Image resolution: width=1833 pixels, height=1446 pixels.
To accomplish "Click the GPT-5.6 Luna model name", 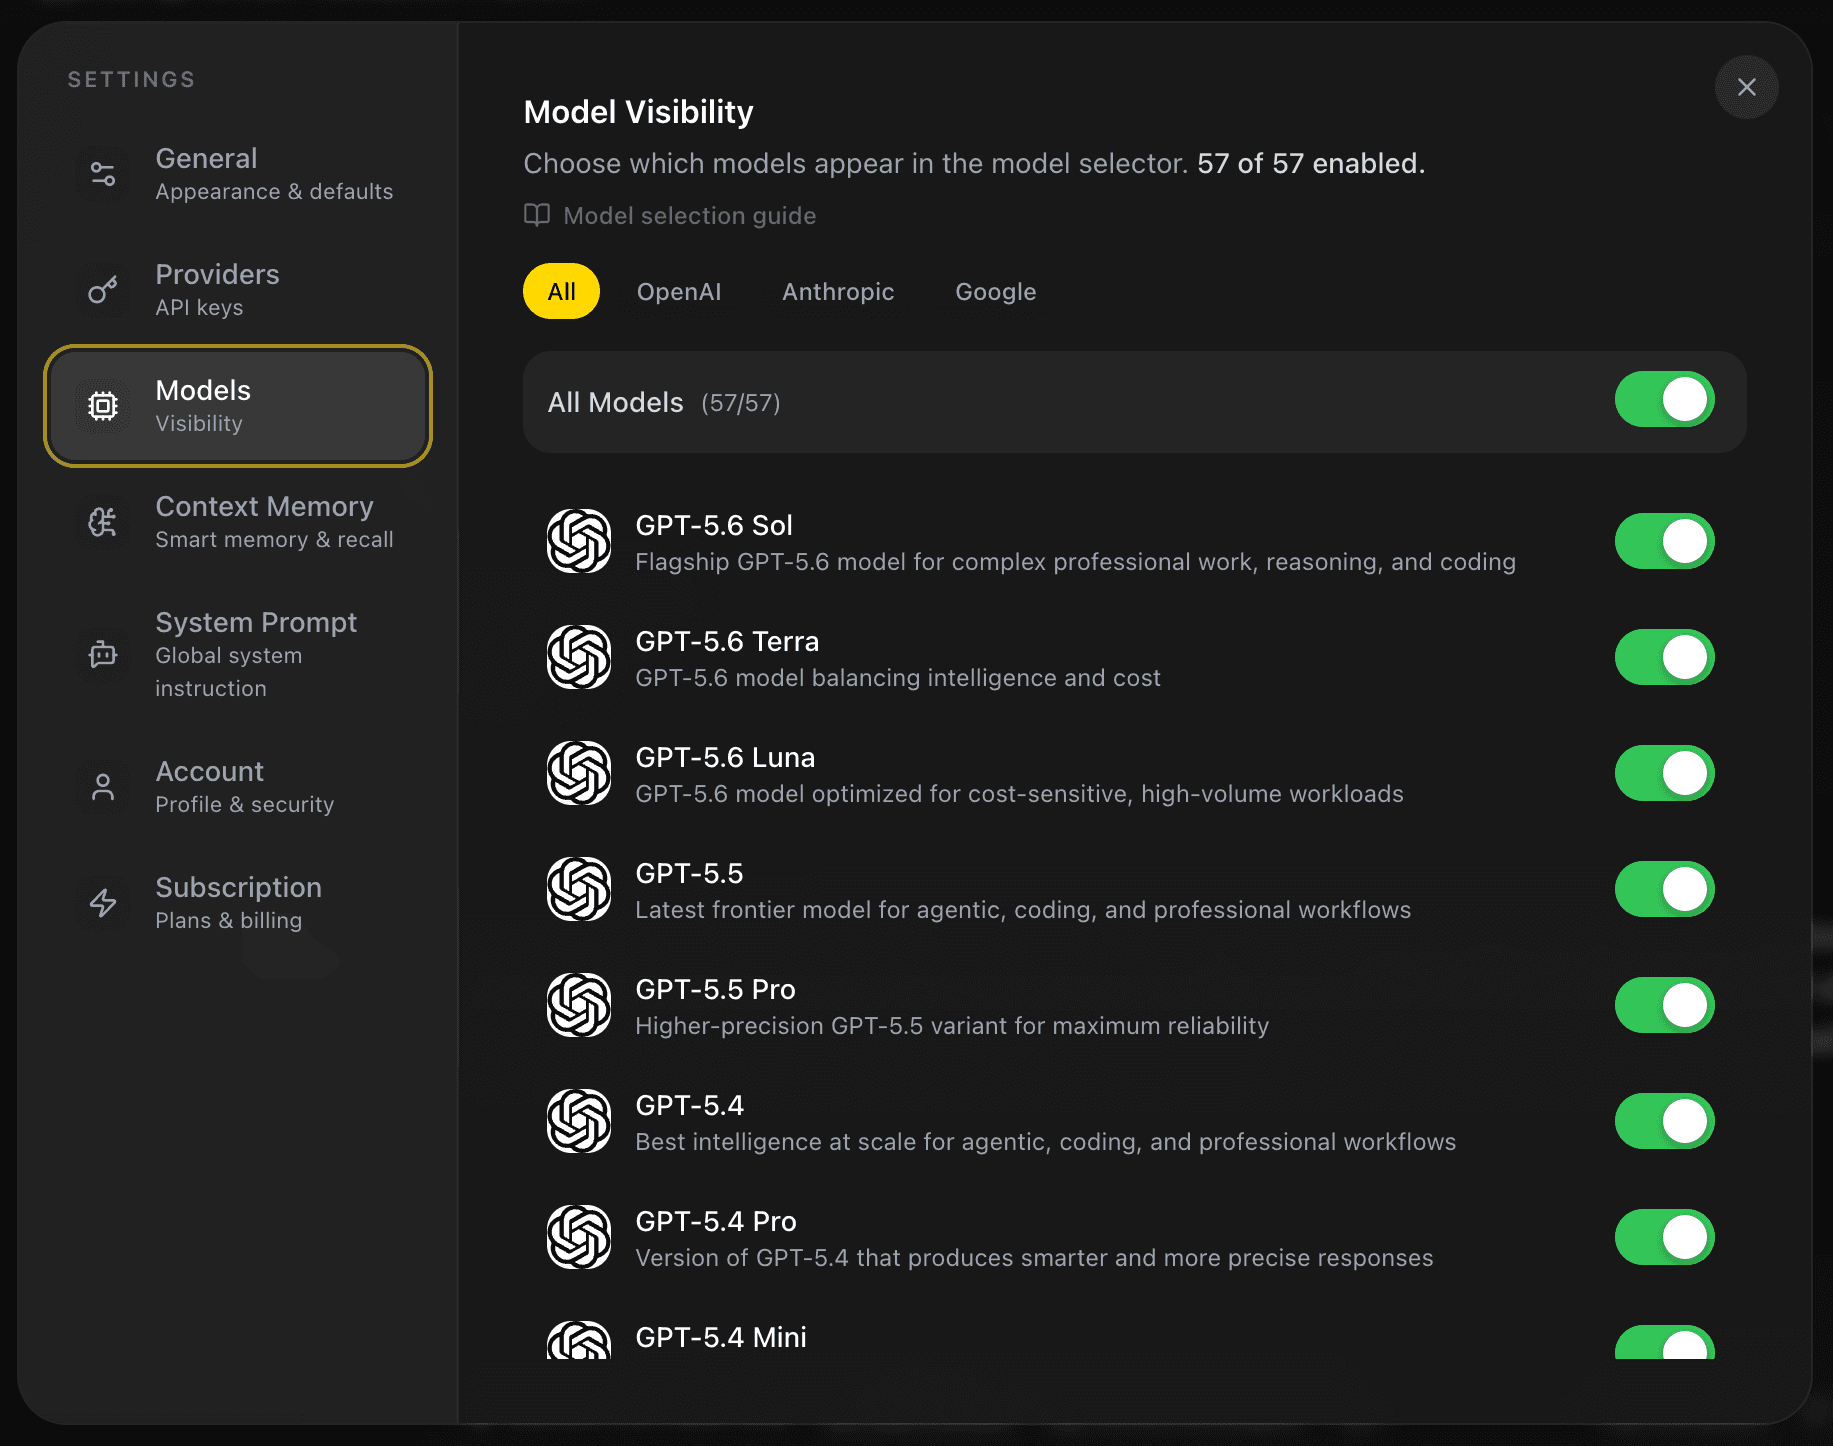I will (x=725, y=757).
